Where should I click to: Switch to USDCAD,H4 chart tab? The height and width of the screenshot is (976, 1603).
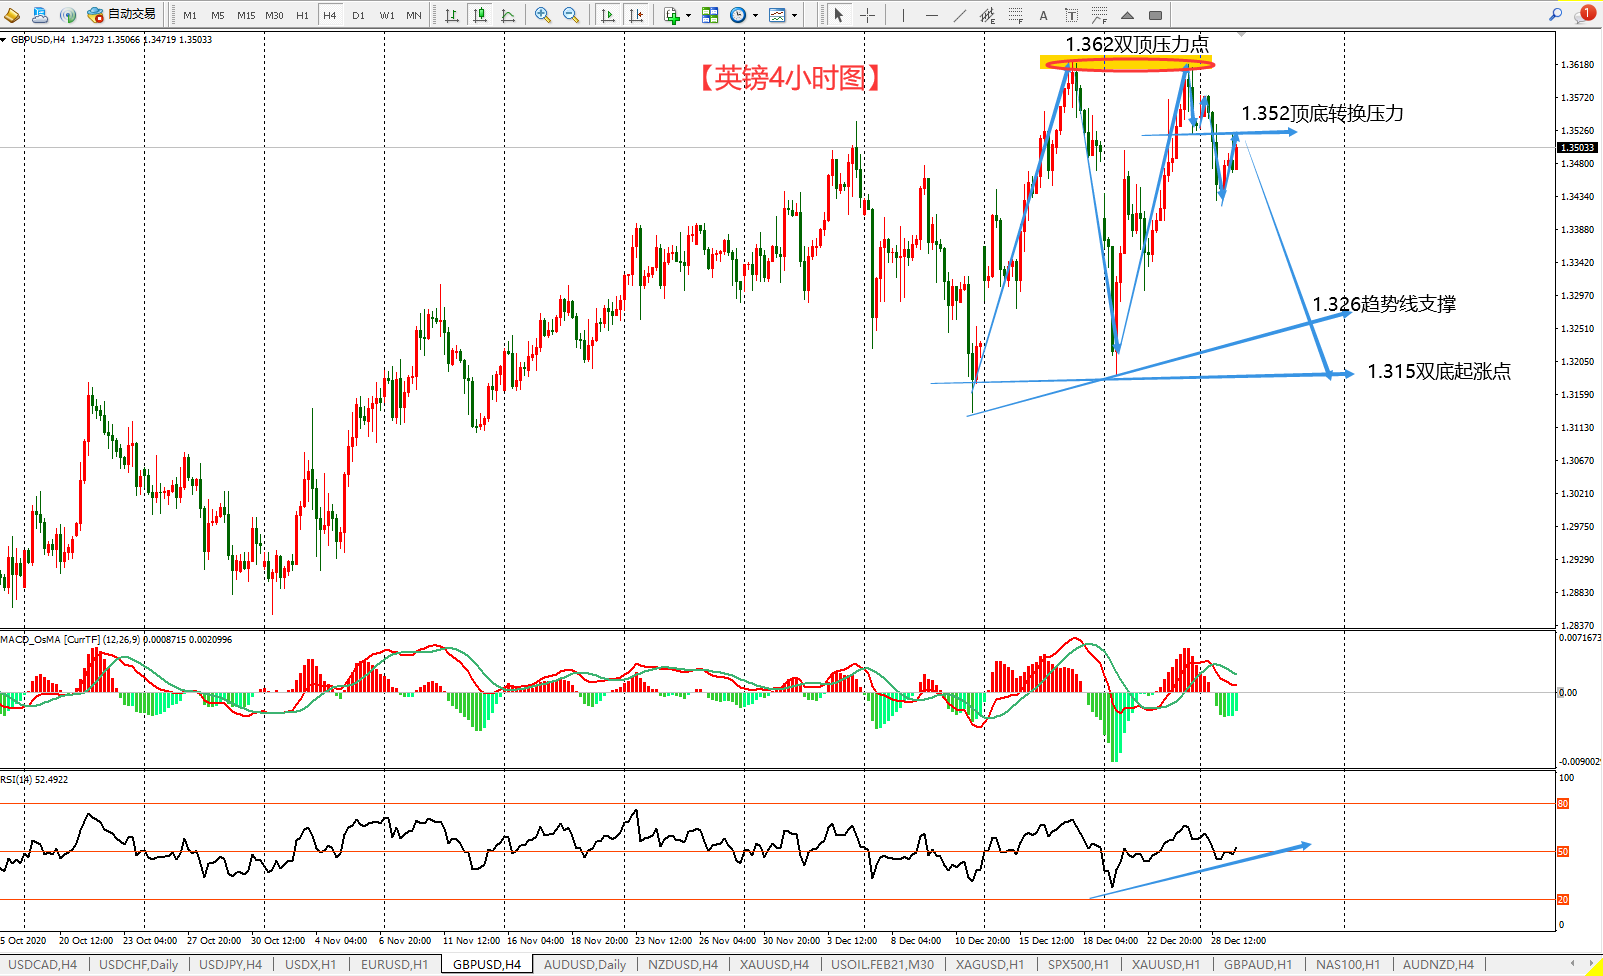[42, 965]
